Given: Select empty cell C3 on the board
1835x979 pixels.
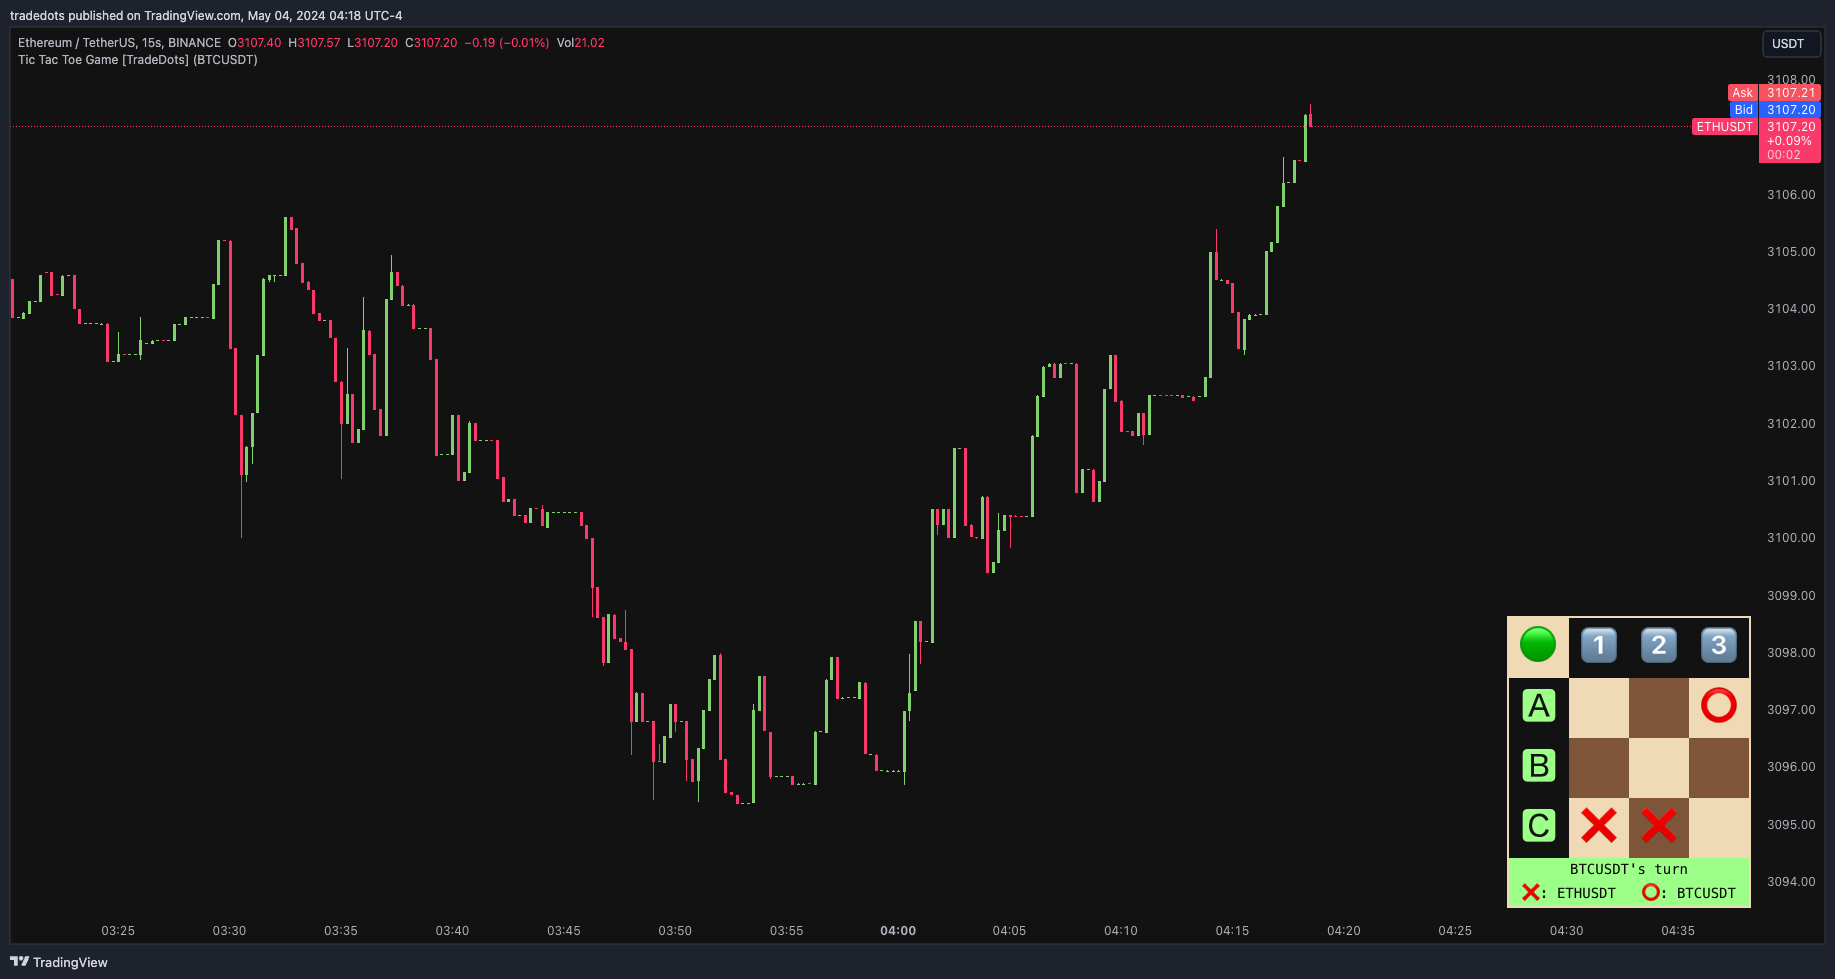Looking at the screenshot, I should 1719,828.
